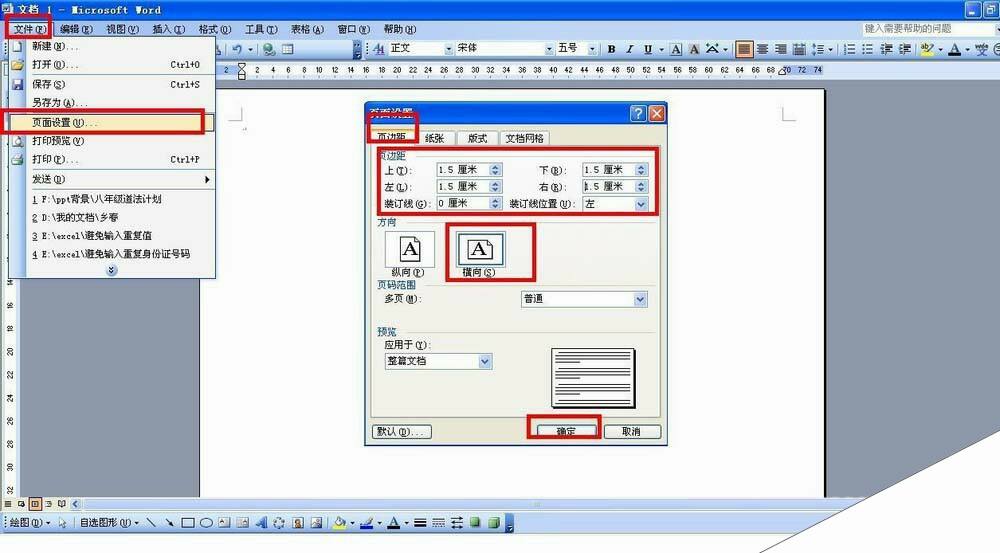Click the 确定 OK button
The image size is (1000, 553).
pyautogui.click(x=566, y=432)
